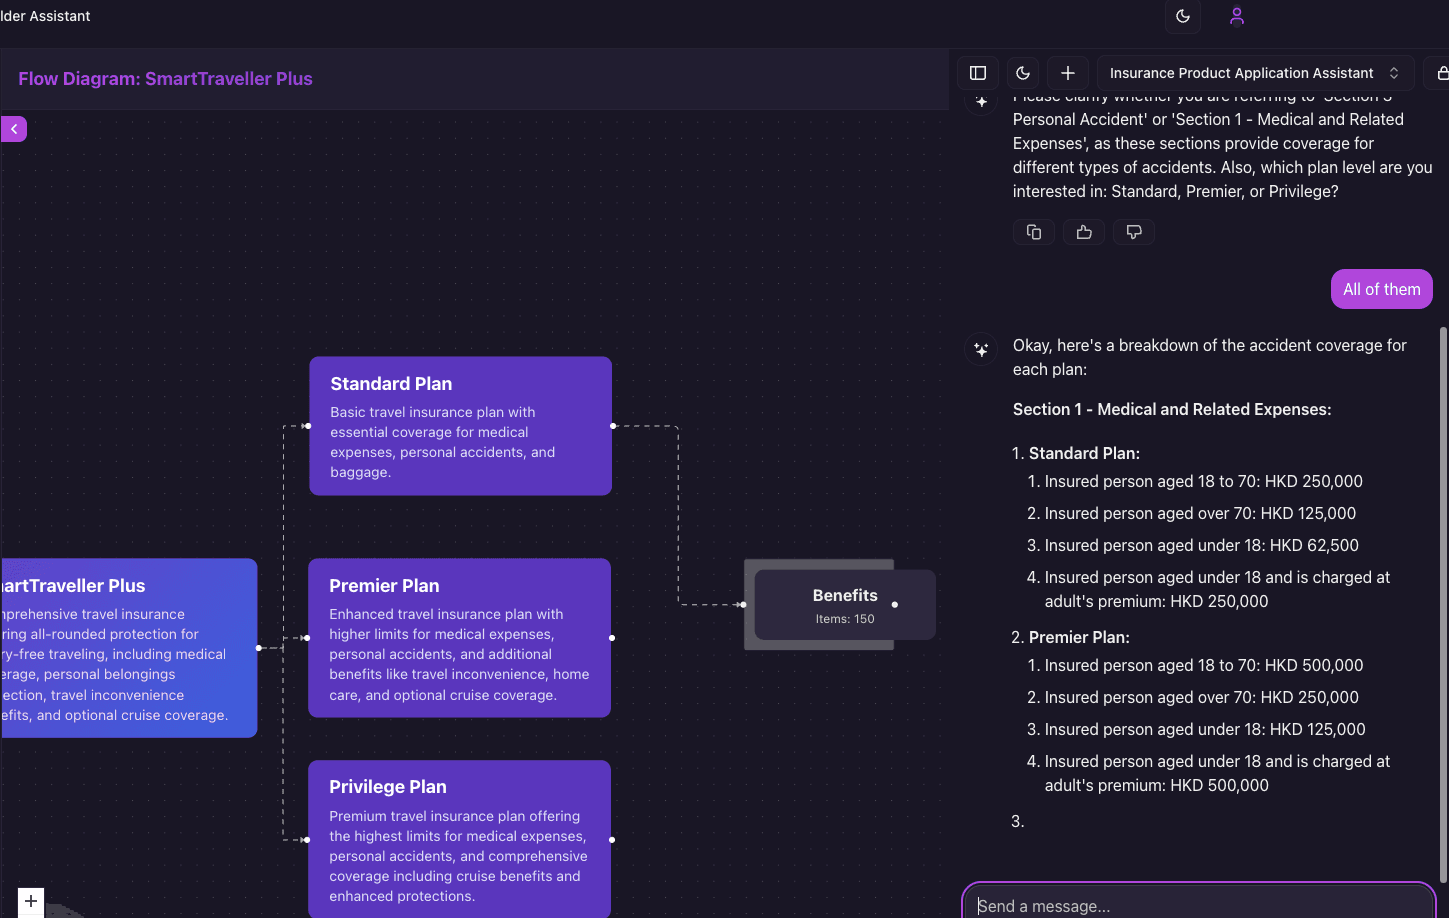Click the lock icon beside assistant selector
The width and height of the screenshot is (1449, 918).
click(1441, 73)
